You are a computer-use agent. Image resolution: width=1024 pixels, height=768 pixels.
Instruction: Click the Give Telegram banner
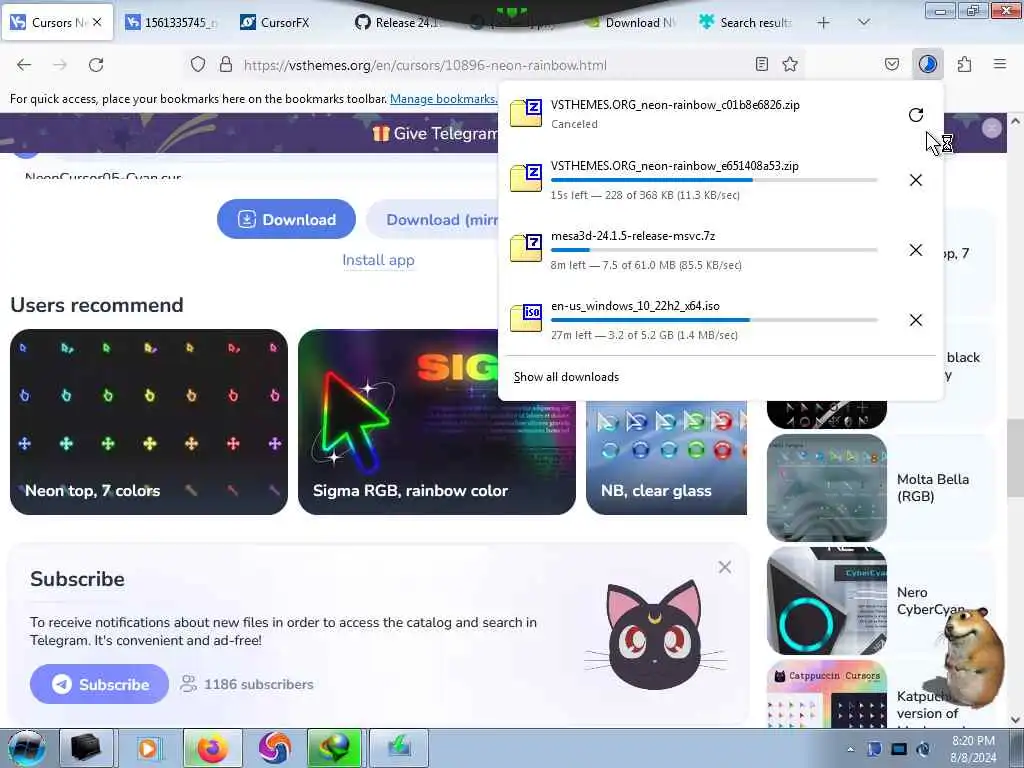tap(435, 133)
